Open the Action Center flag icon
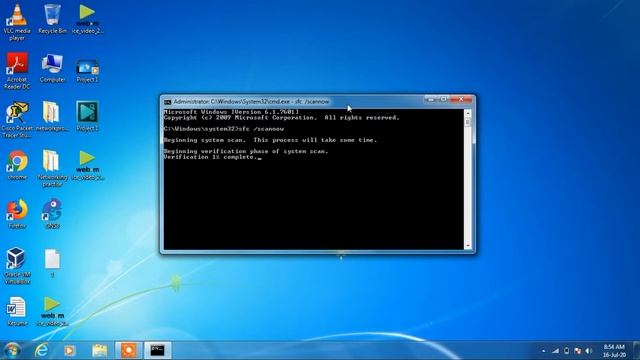The height and width of the screenshot is (360, 640). point(578,351)
